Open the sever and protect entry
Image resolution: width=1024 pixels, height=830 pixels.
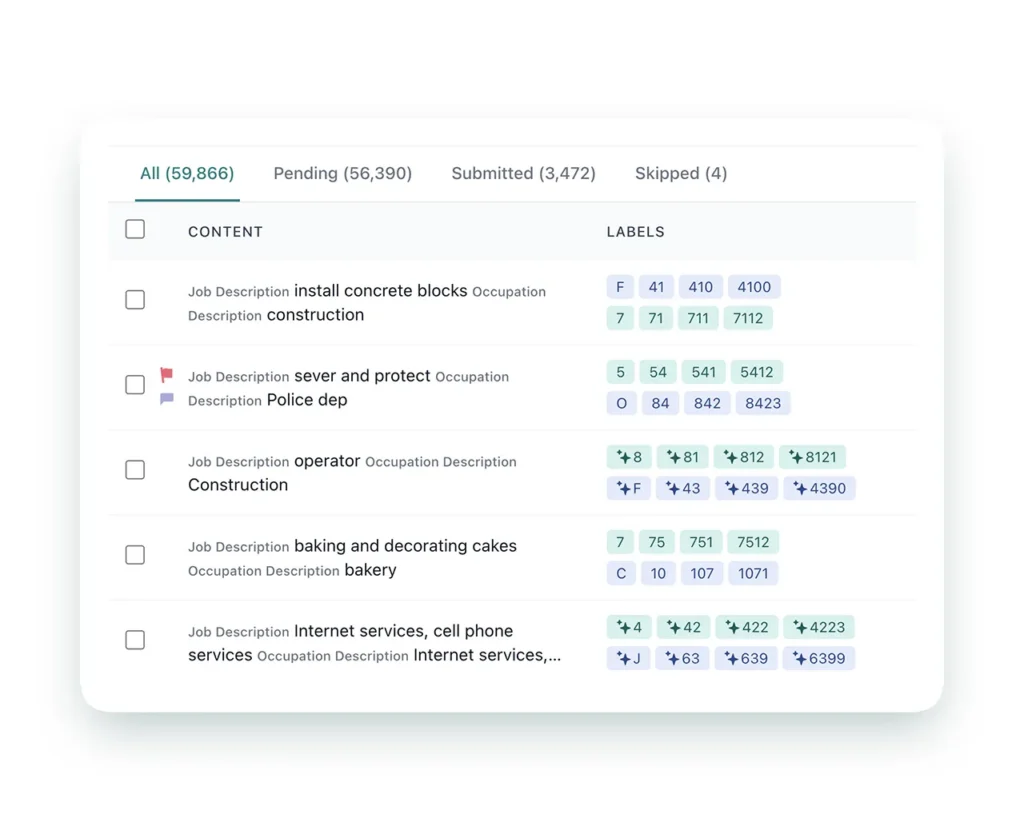coord(362,376)
